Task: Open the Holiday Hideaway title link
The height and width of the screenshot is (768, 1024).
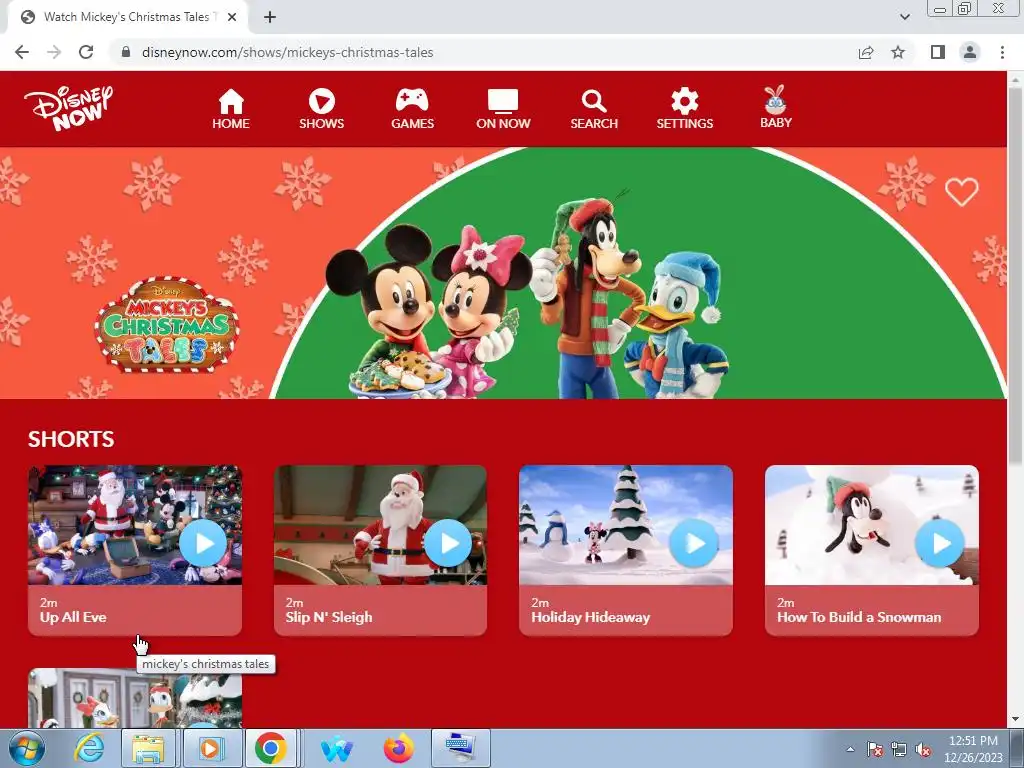Action: (x=590, y=617)
